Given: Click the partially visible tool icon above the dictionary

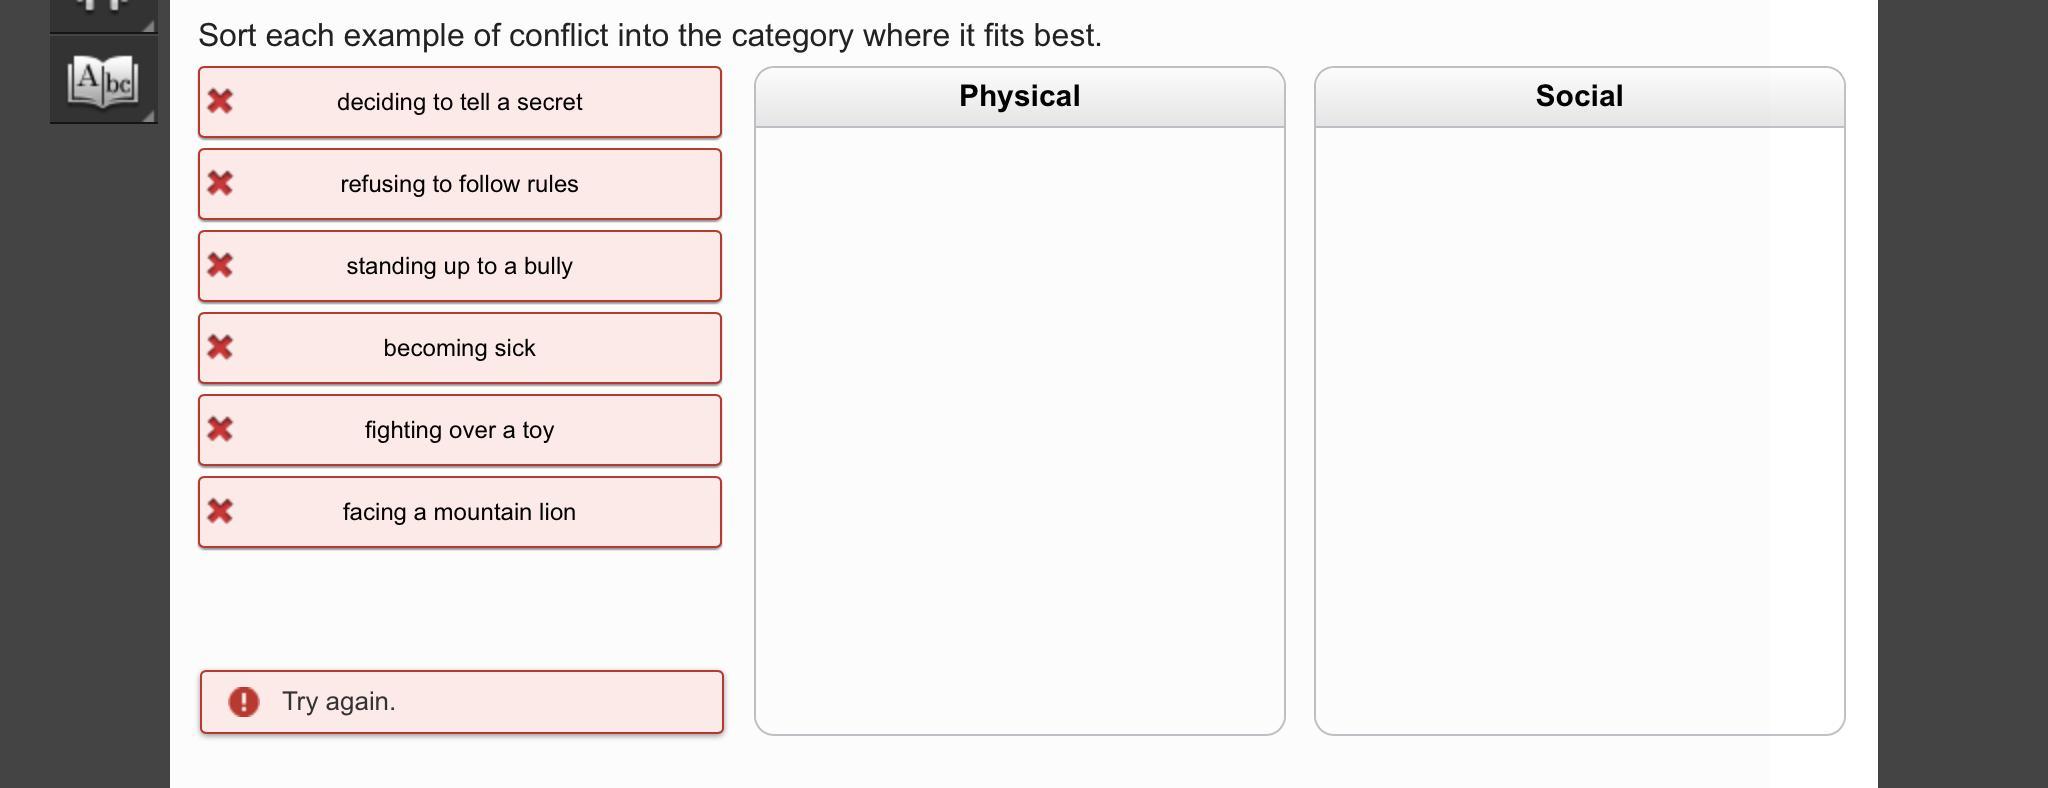Looking at the screenshot, I should [x=103, y=10].
